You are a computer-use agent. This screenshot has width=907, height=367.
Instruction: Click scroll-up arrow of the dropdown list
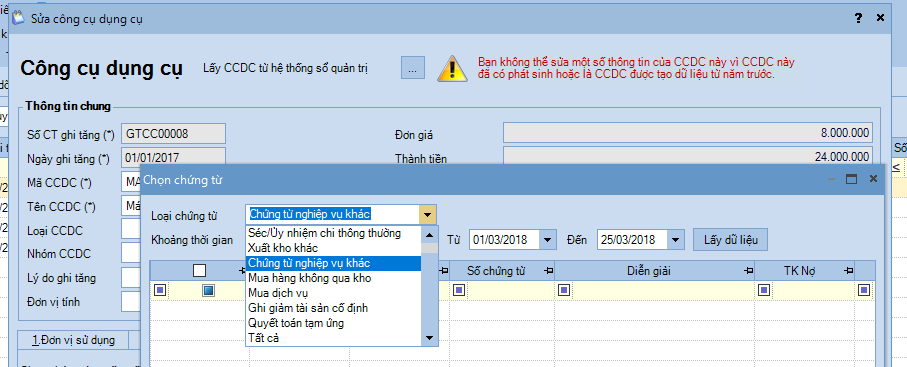[x=429, y=234]
